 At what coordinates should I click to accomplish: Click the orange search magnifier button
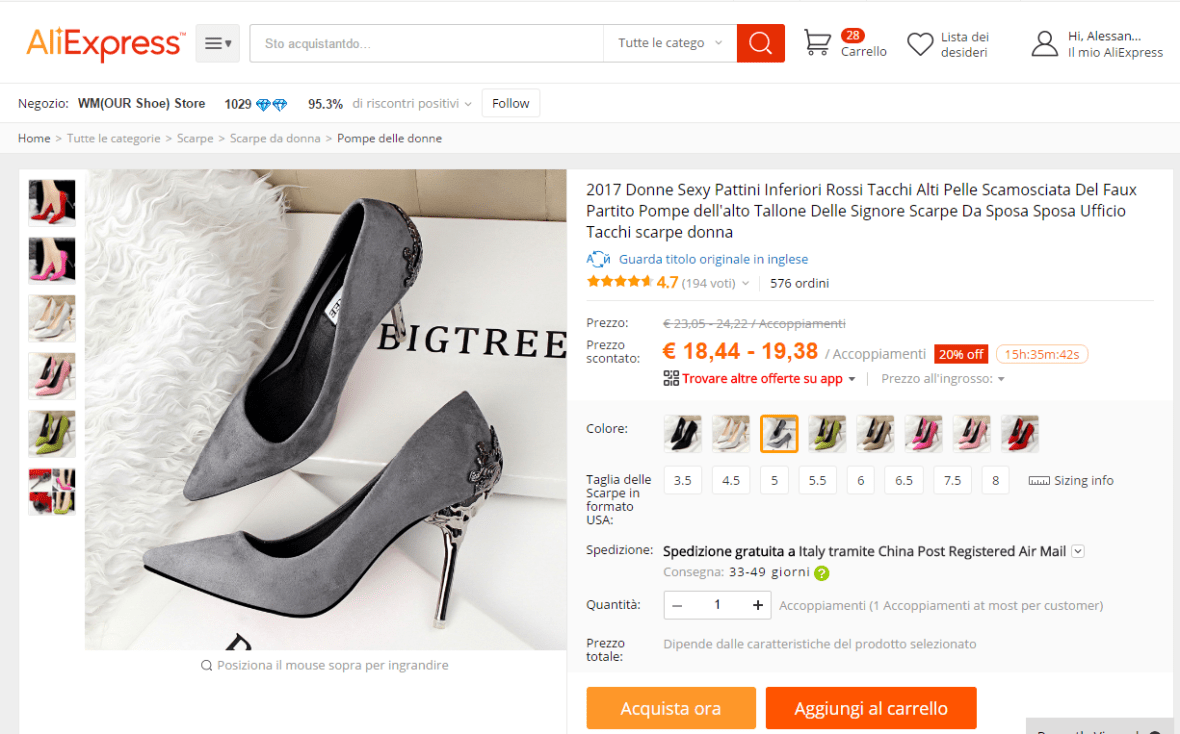click(x=760, y=43)
